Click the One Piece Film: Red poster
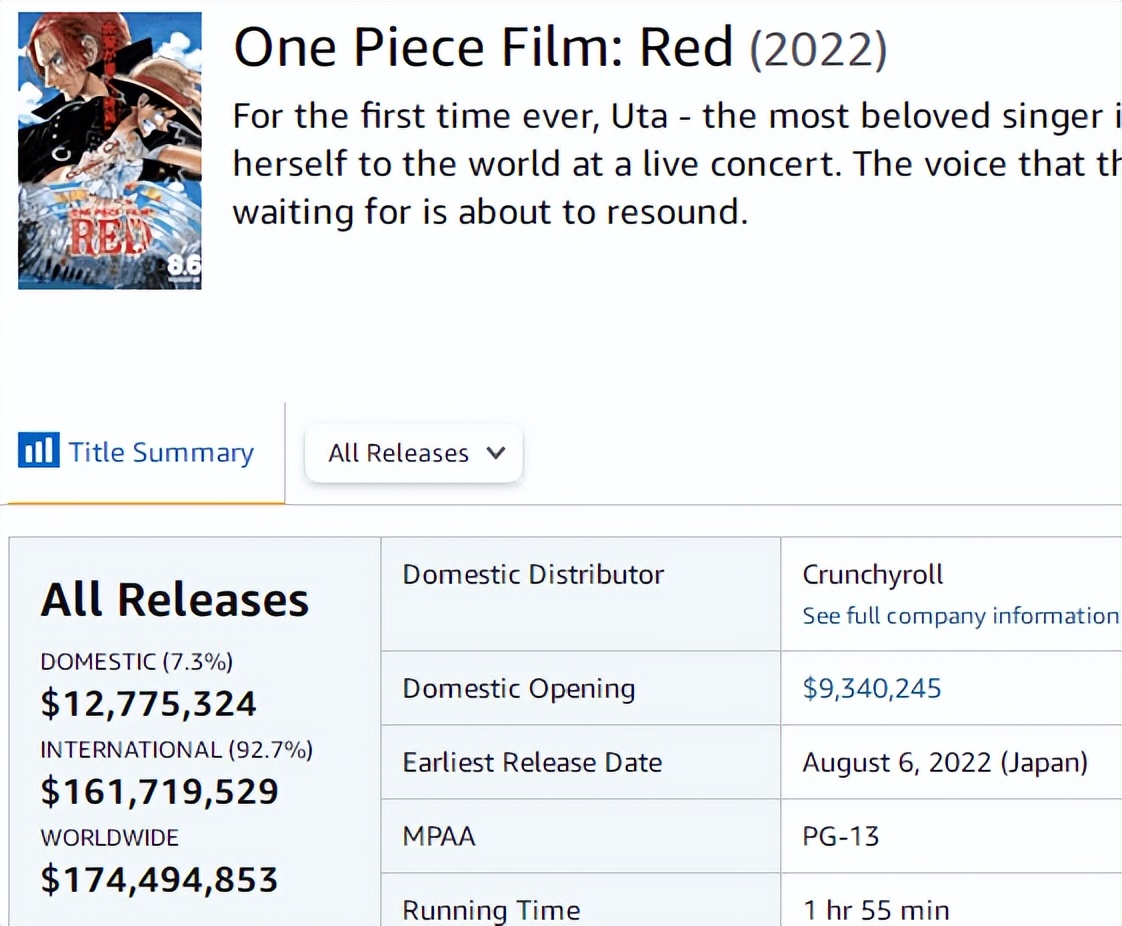 (110, 151)
